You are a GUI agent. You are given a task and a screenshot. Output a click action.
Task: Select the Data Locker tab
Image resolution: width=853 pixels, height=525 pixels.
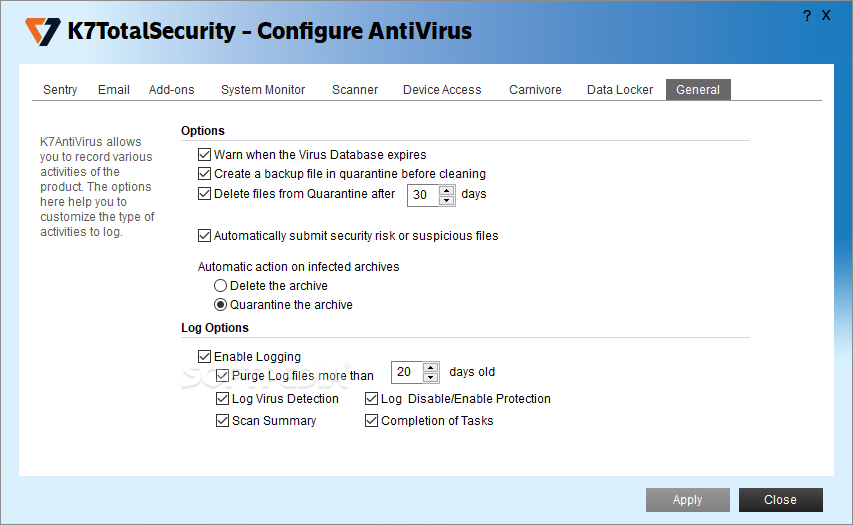pos(620,90)
